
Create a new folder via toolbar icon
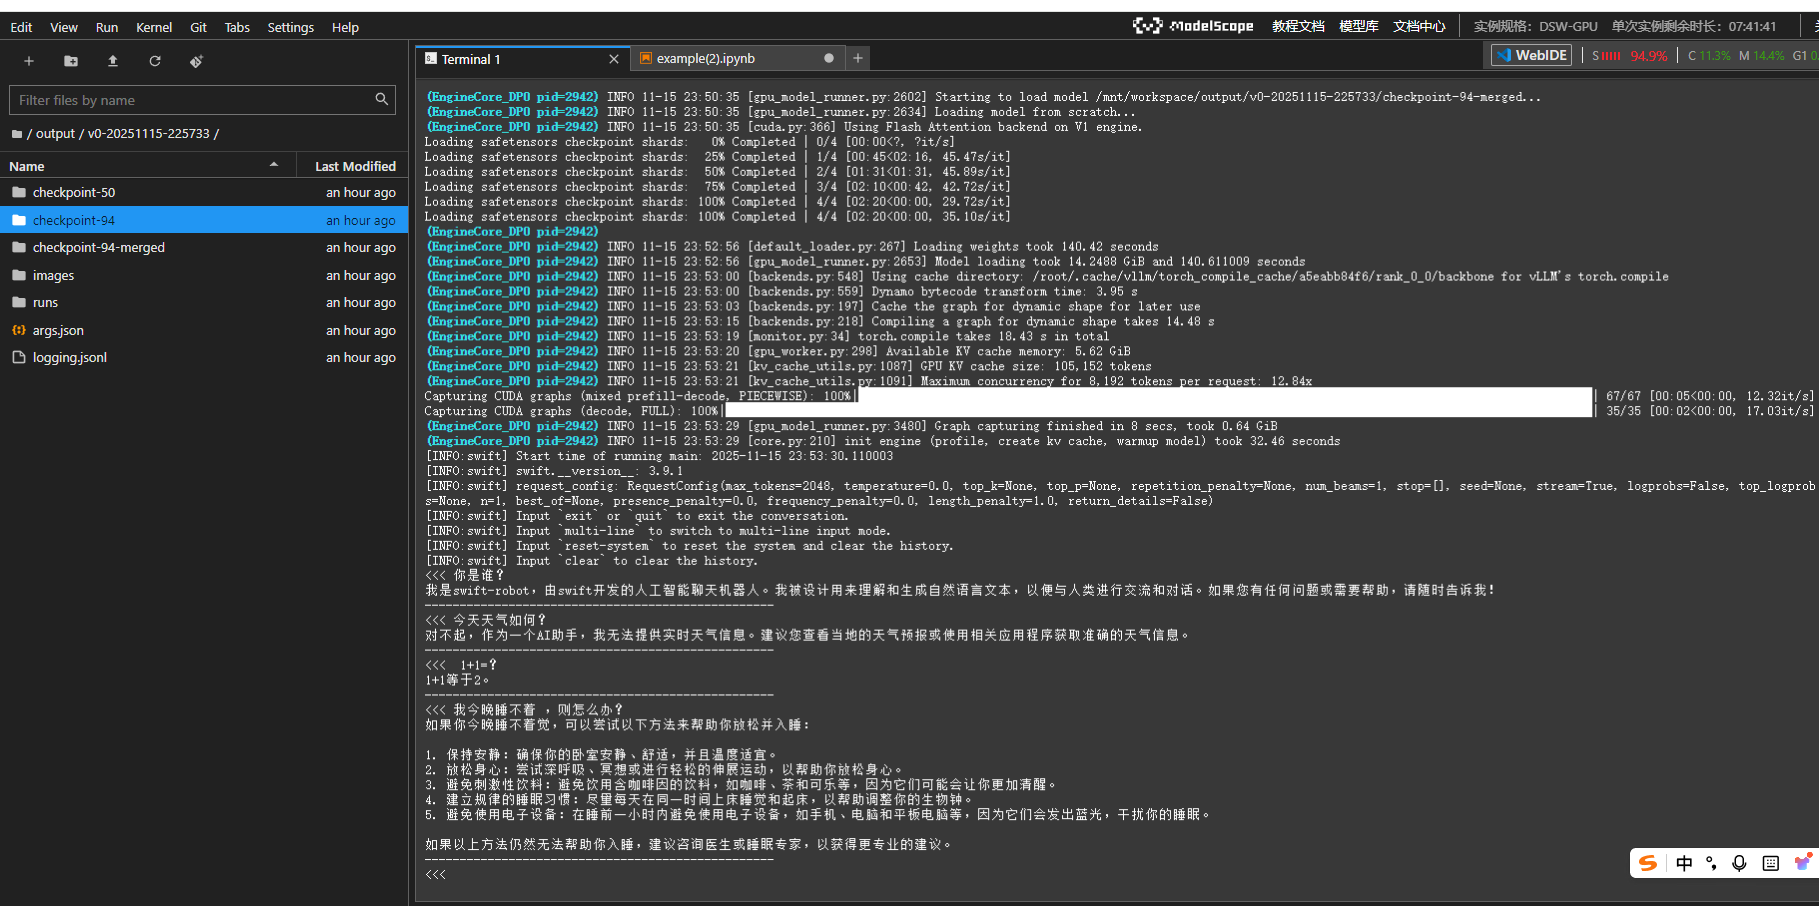click(71, 61)
